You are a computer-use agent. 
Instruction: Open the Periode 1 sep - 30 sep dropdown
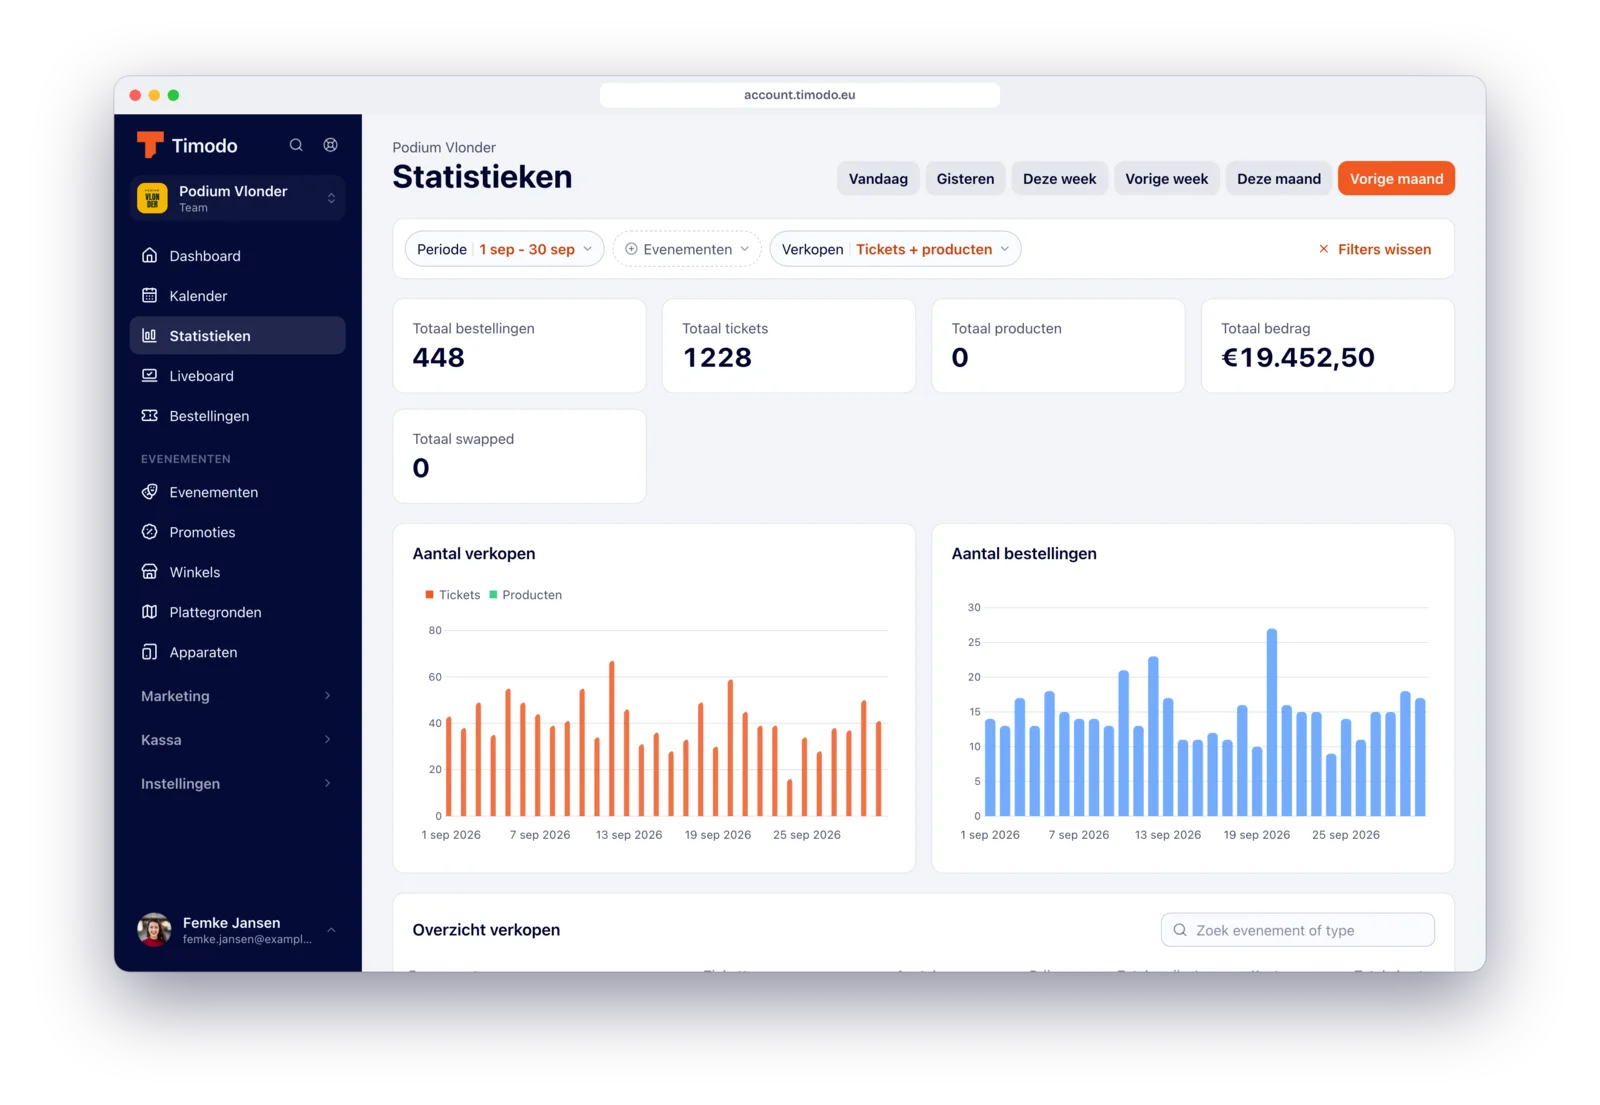pyautogui.click(x=504, y=249)
